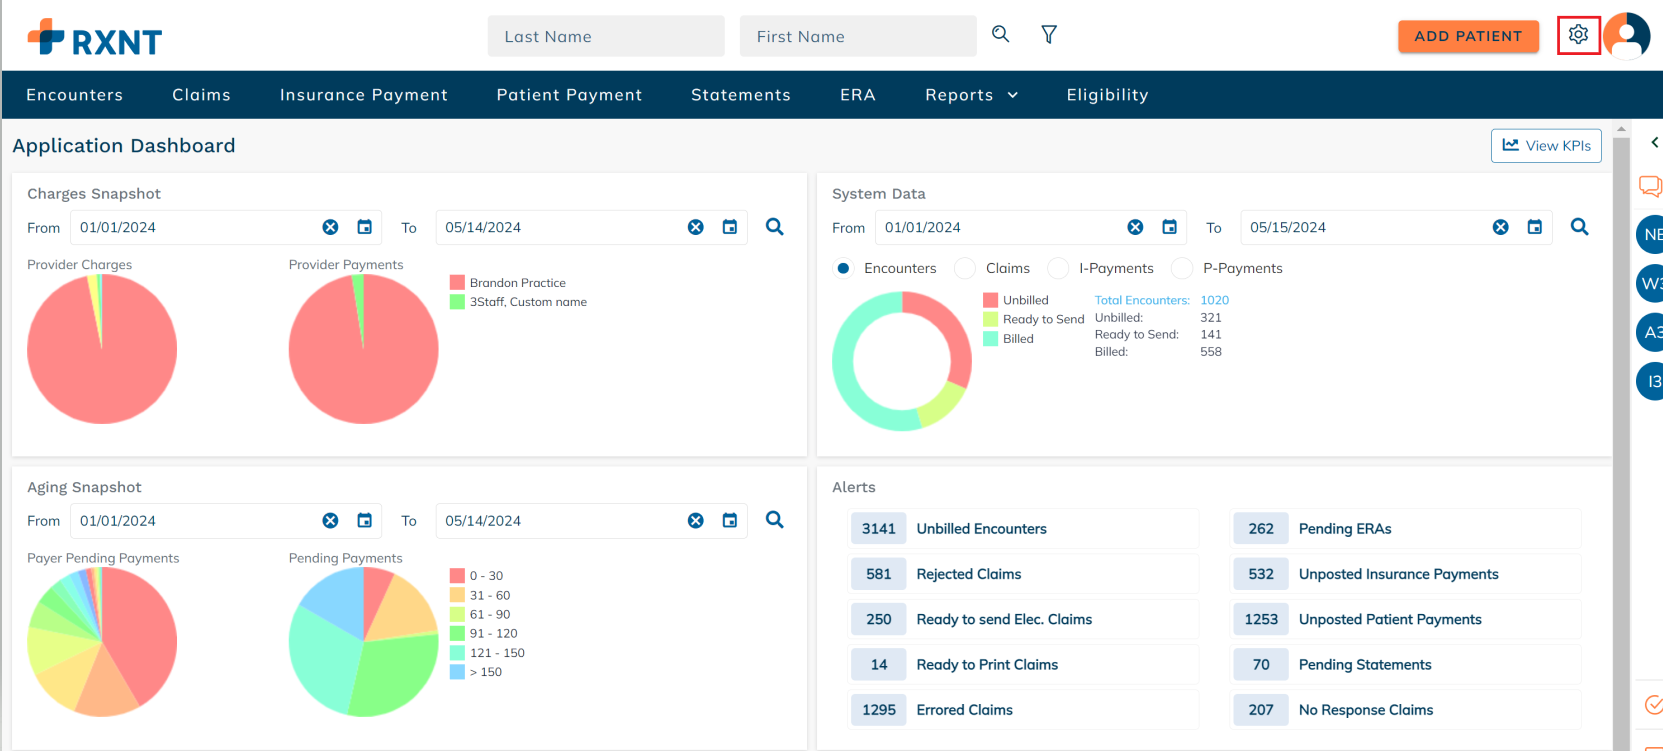This screenshot has width=1663, height=751.
Task: Open the View KPIs button
Action: coord(1546,146)
